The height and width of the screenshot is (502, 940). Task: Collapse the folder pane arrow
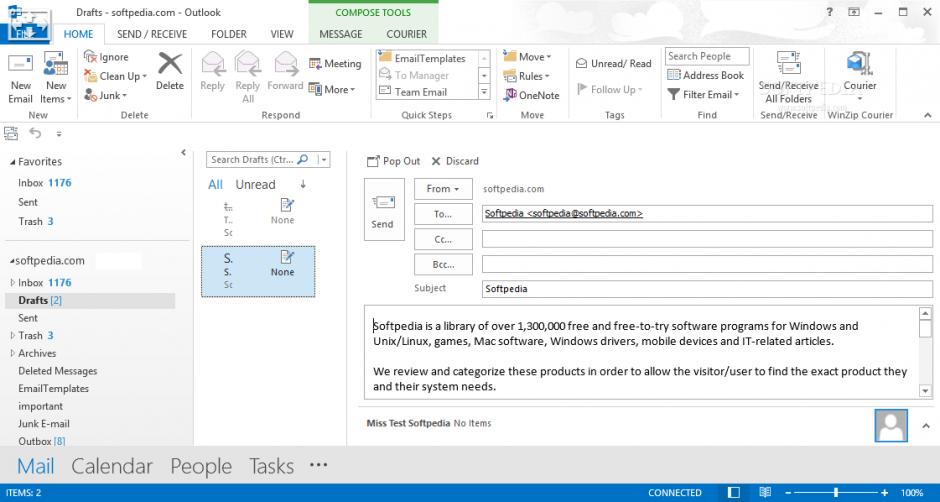(183, 153)
